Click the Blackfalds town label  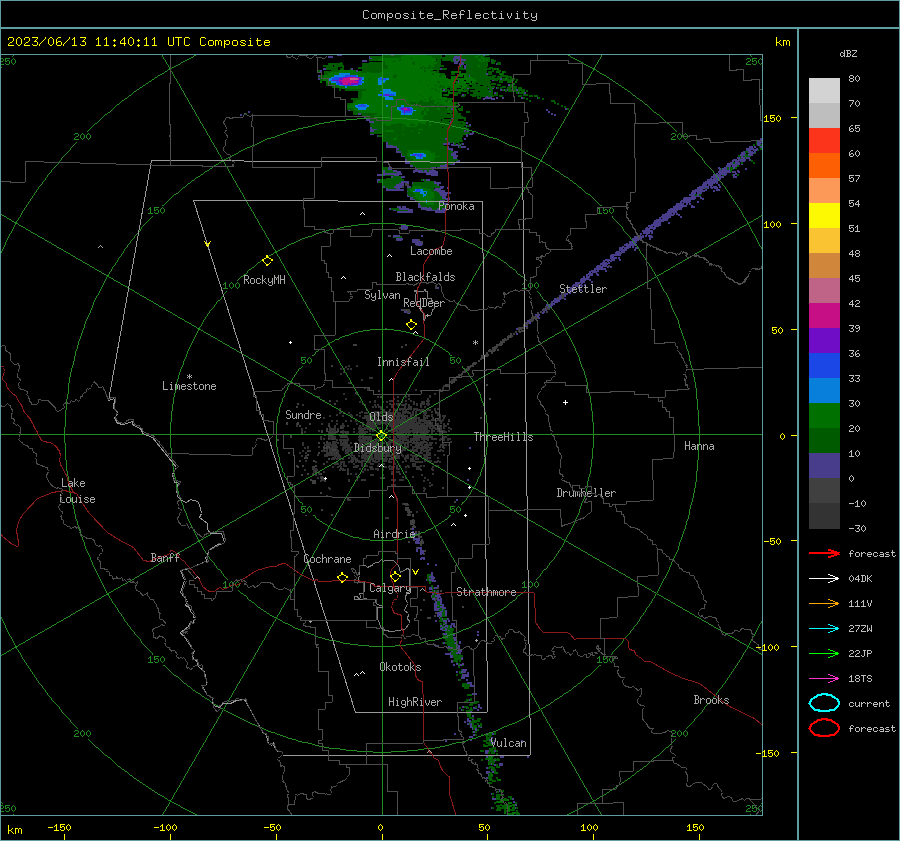pos(425,277)
